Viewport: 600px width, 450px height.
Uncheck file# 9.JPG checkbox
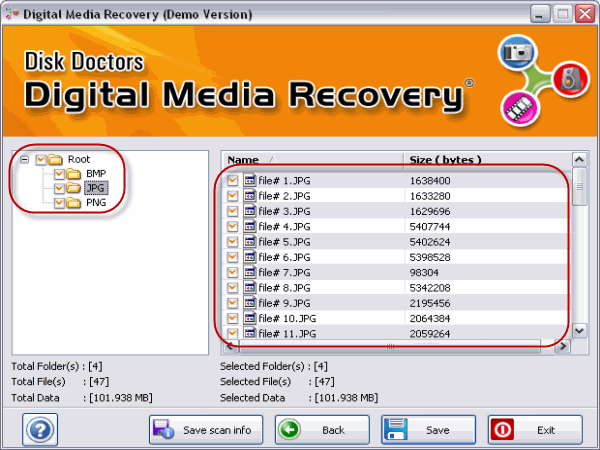click(232, 303)
